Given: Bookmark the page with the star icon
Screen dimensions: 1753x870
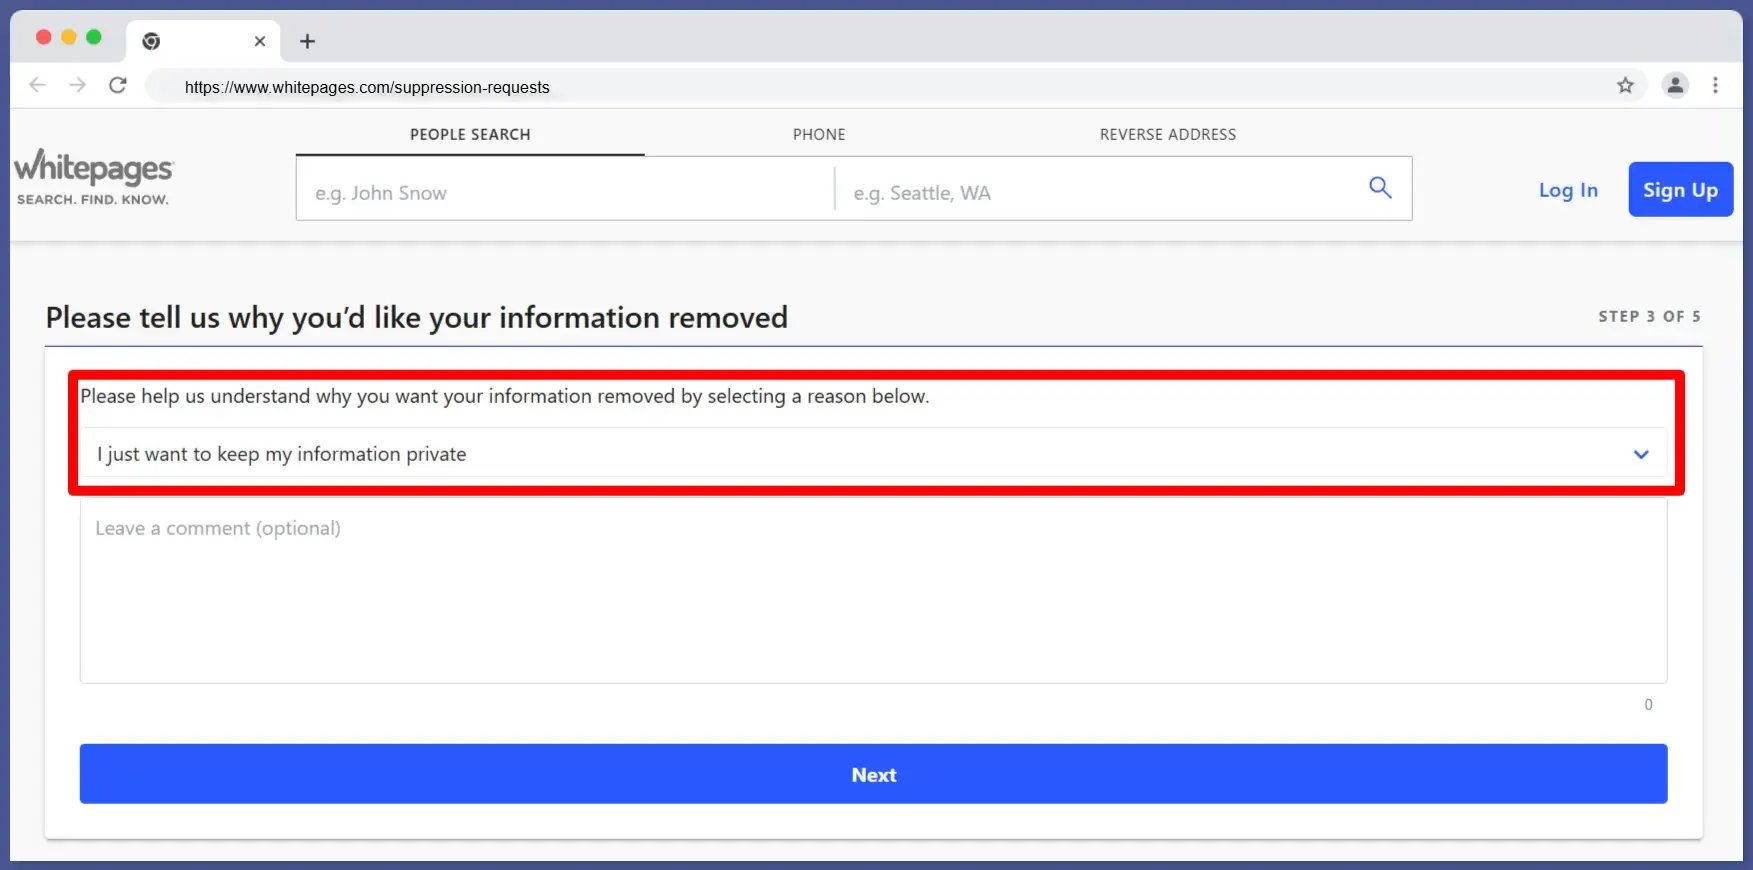Looking at the screenshot, I should (x=1625, y=85).
